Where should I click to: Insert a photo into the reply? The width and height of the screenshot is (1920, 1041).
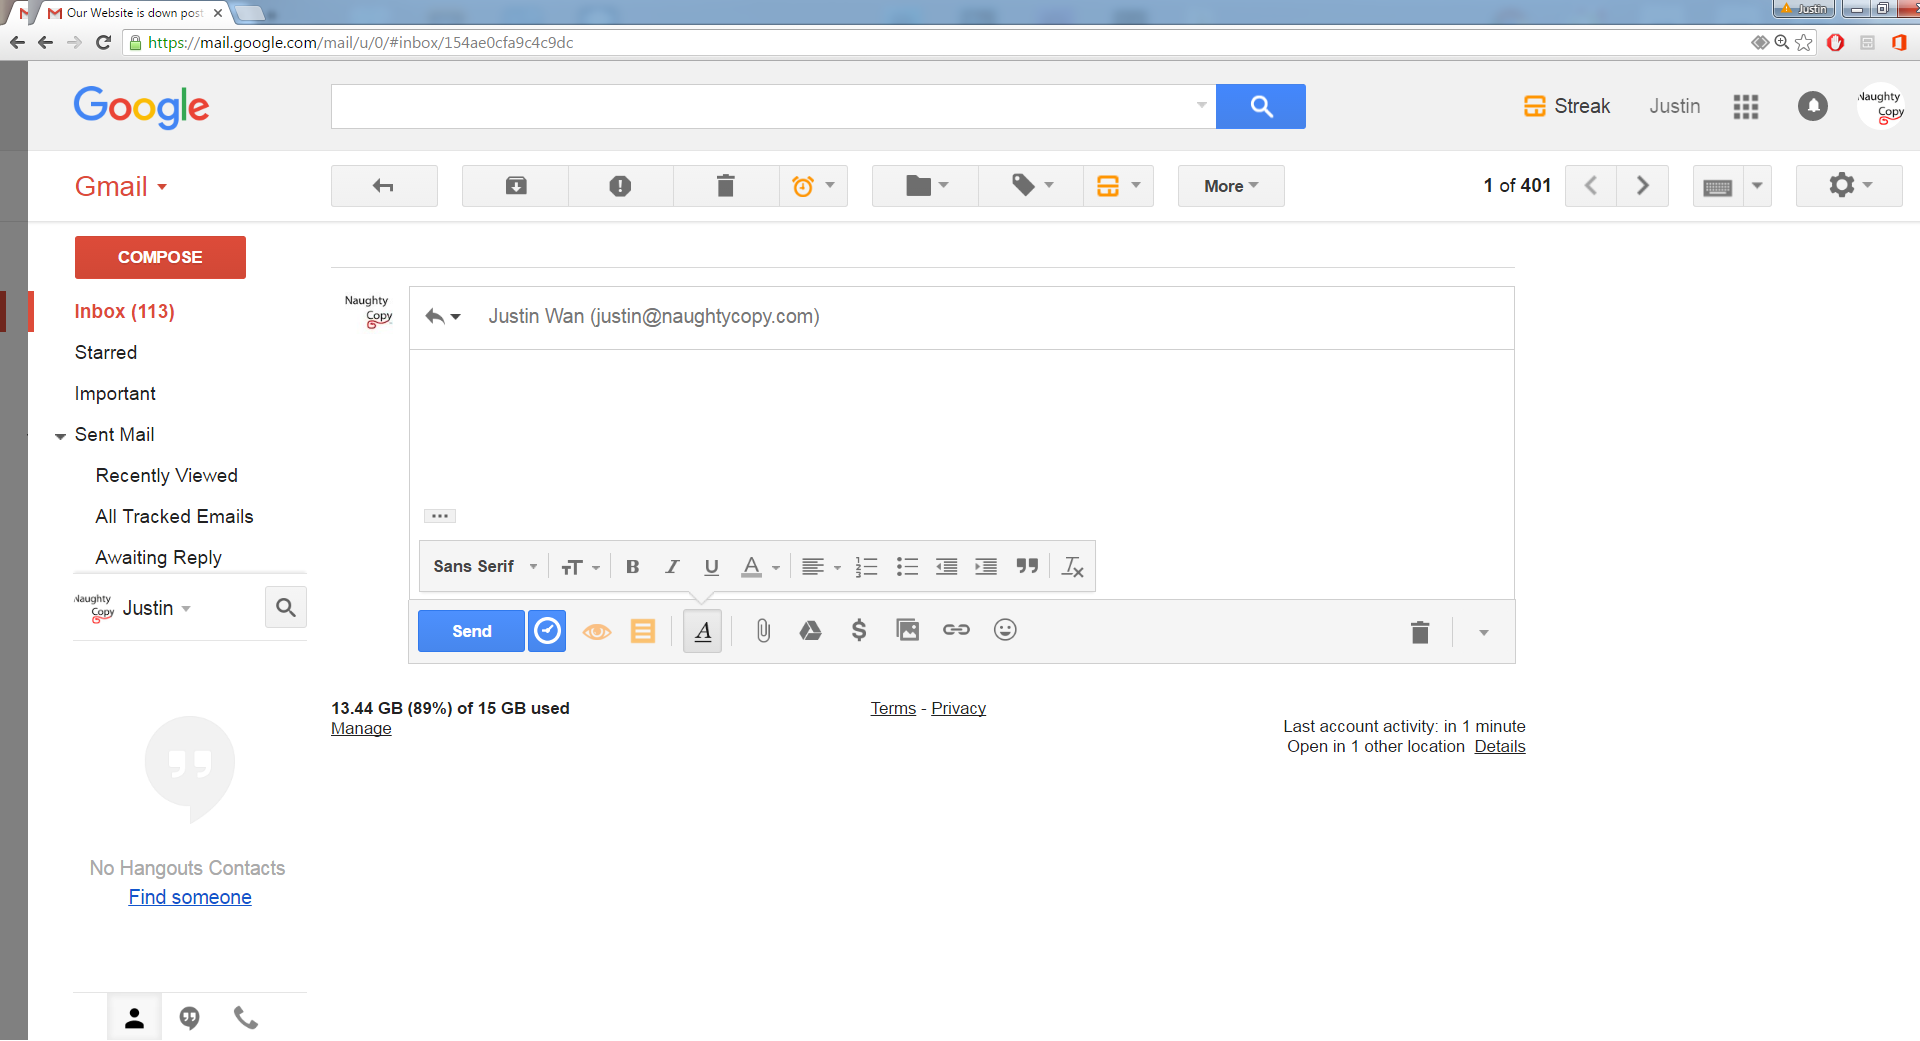[x=907, y=631]
